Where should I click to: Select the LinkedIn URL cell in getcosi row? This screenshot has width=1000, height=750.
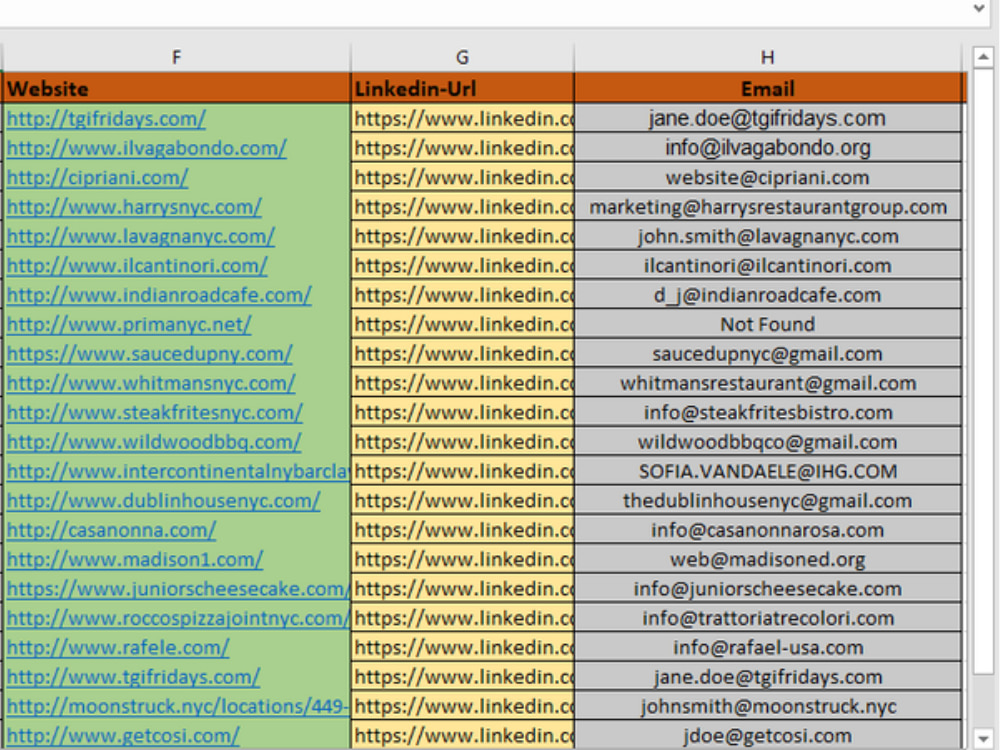click(x=462, y=735)
